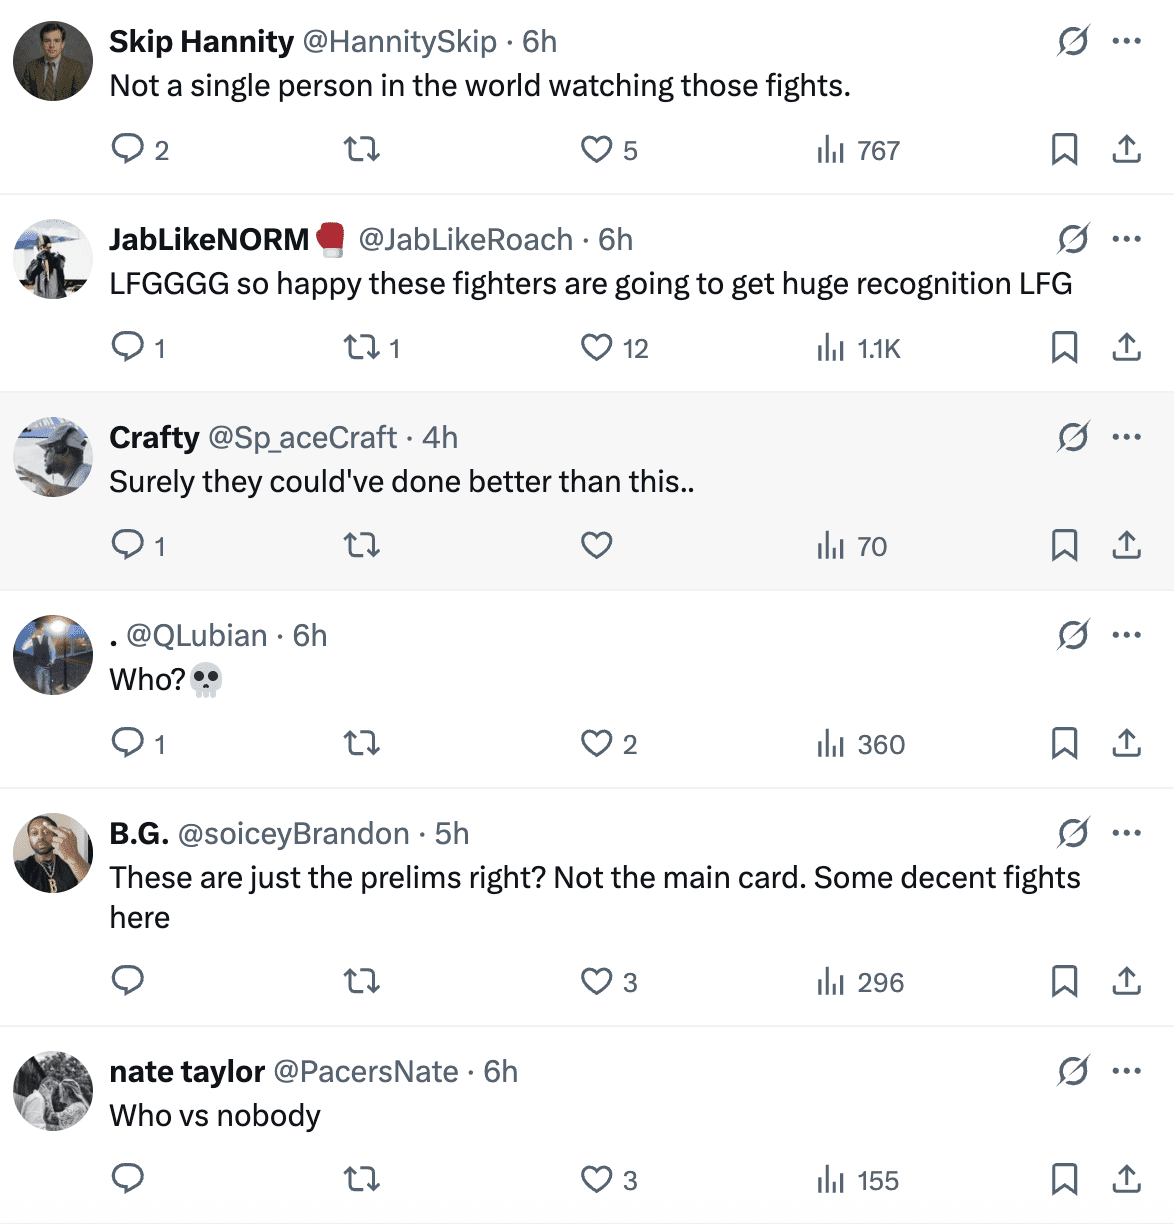Open the share menu on @QLubian's reply
The image size is (1174, 1224).
click(x=1126, y=743)
